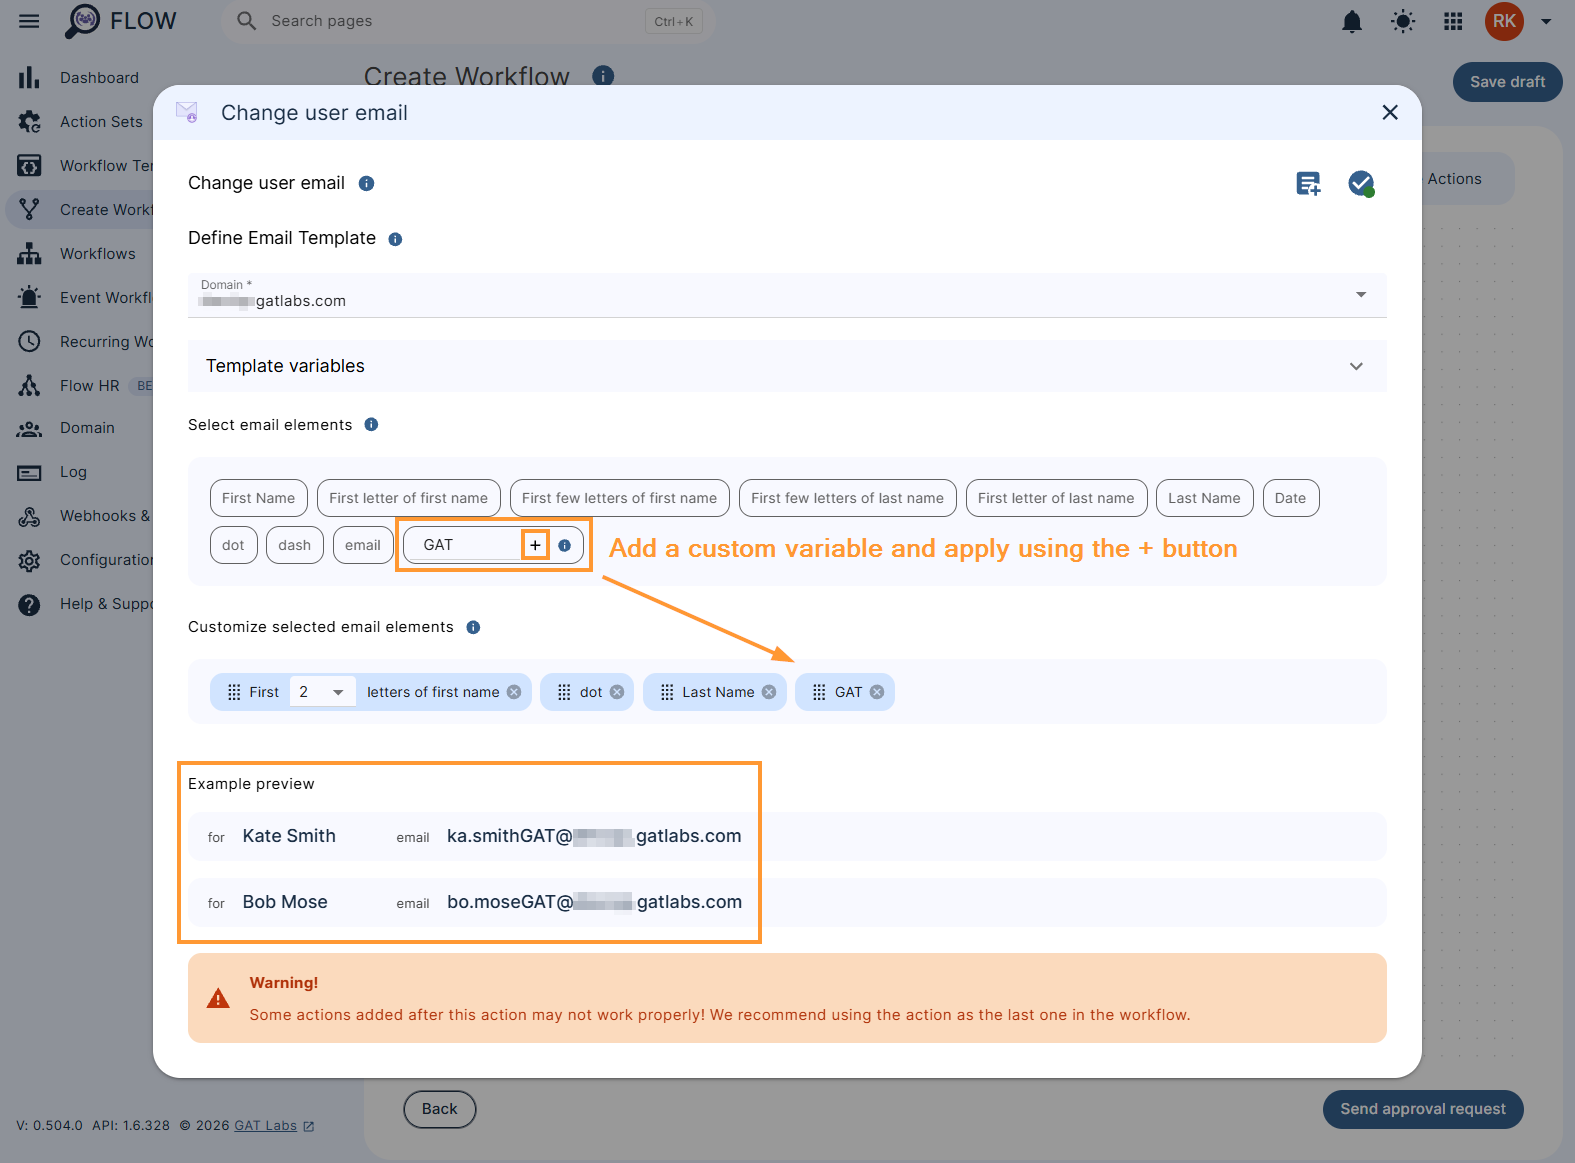1575x1163 pixels.
Task: Open the apps grid launcher
Action: point(1453,21)
